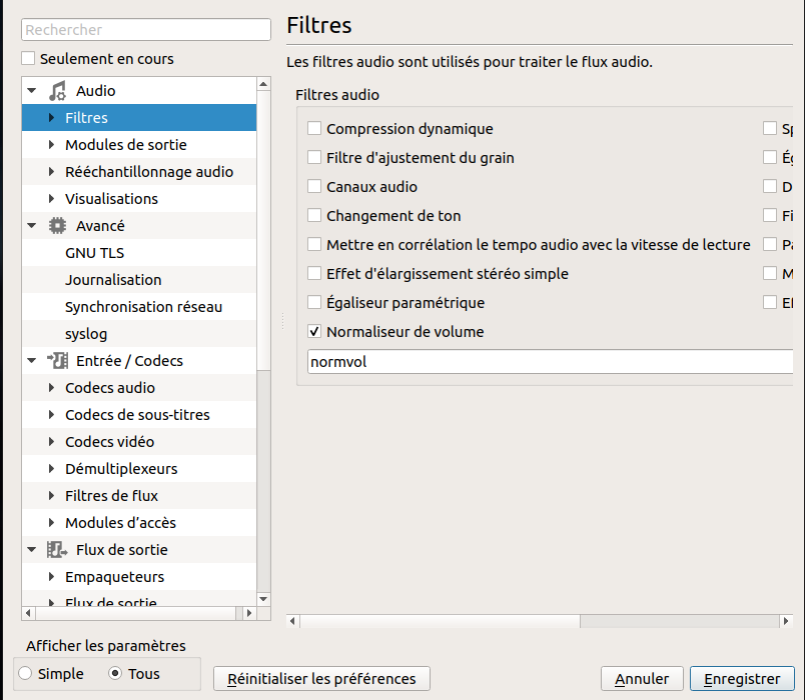Expand Rééchantillonnage audio node
Viewport: 805px width, 700px height.
[x=51, y=172]
